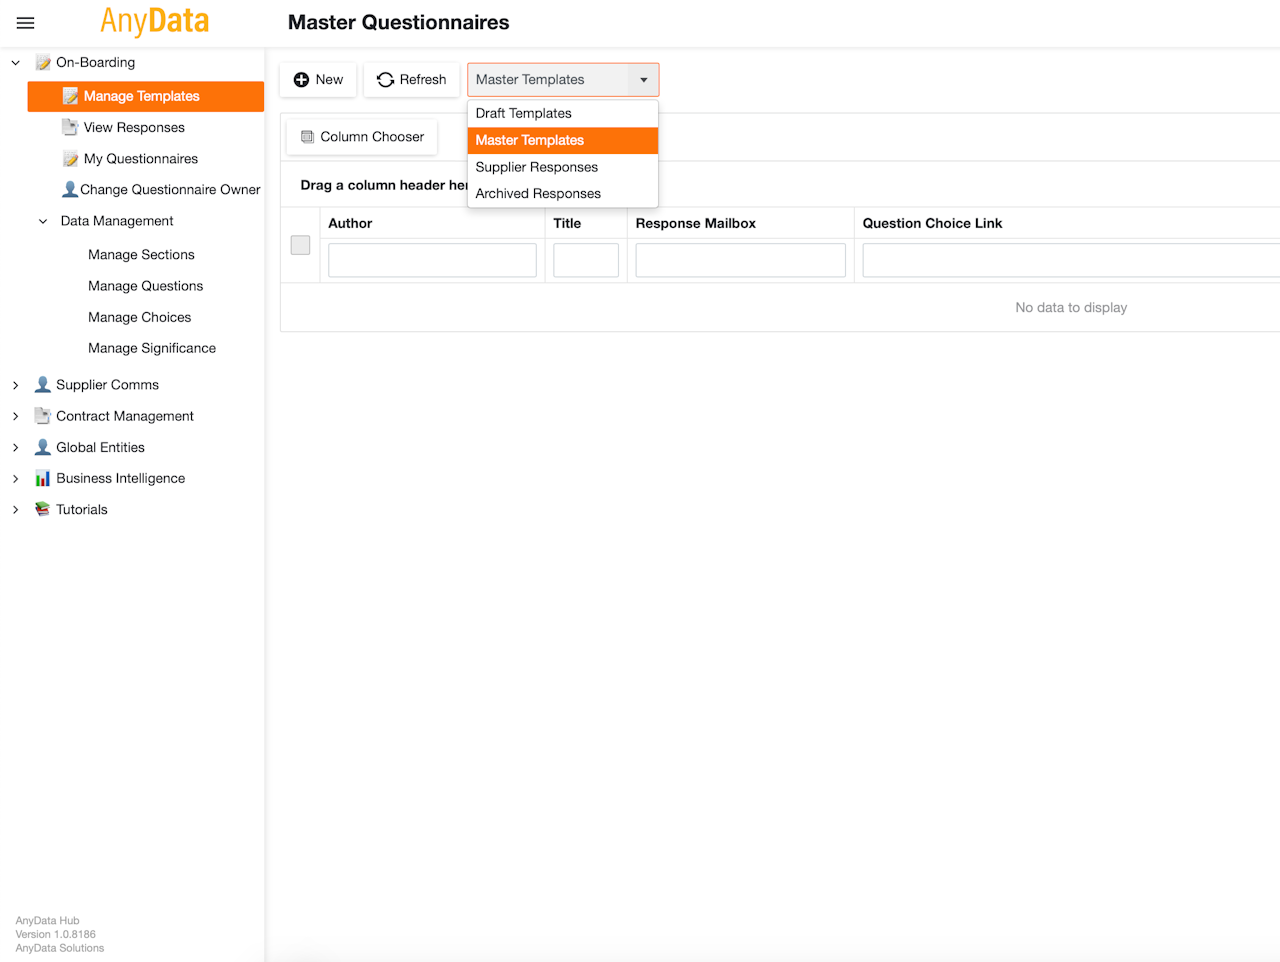The image size is (1280, 962).
Task: Sort by Response Mailbox column header
Action: point(696,223)
